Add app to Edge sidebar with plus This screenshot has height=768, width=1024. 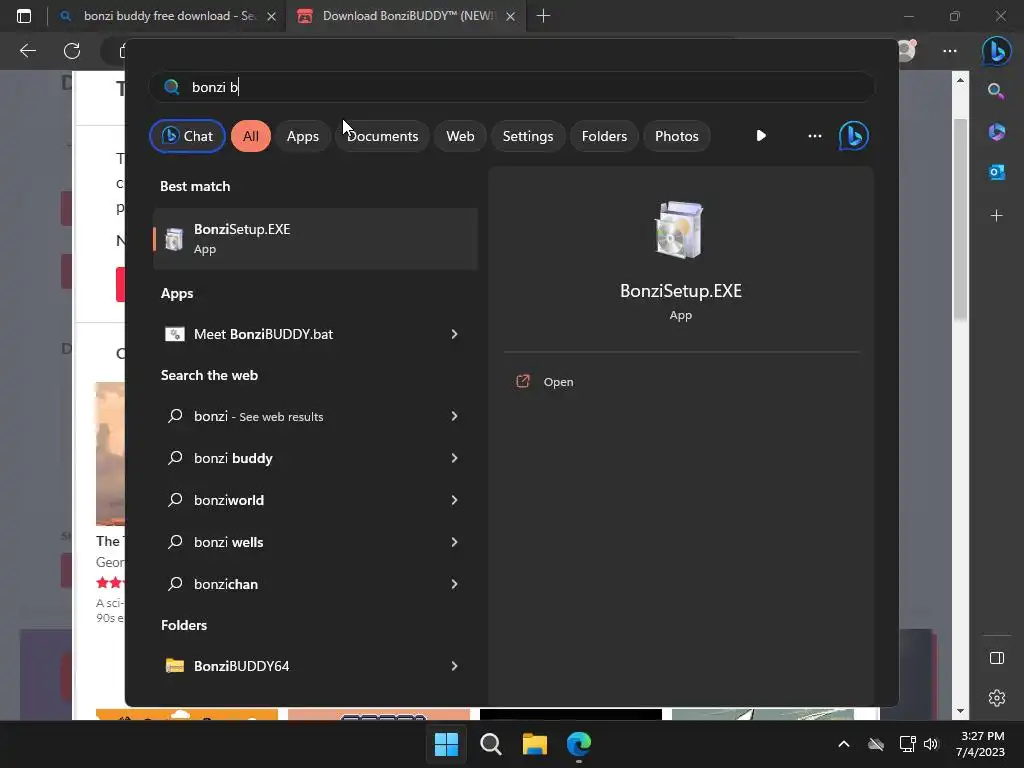(x=997, y=216)
